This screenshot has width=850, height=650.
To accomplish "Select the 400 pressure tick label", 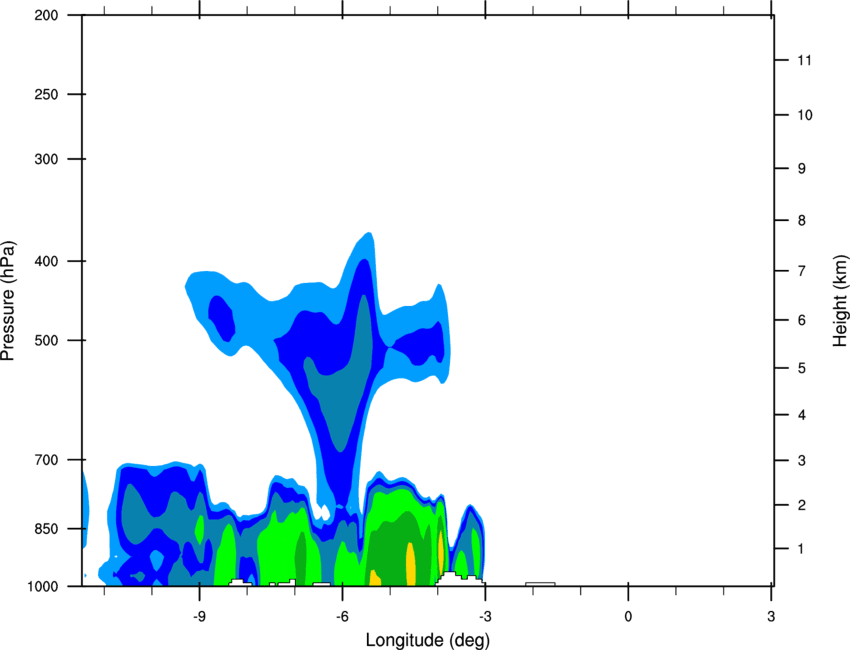I will pos(46,261).
